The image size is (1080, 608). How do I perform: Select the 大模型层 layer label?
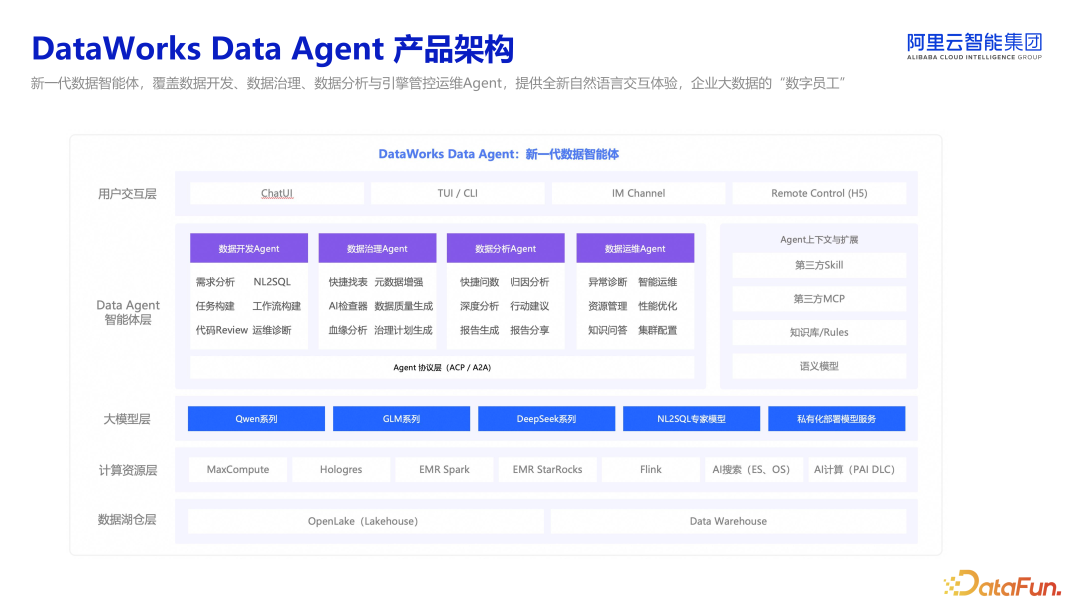click(x=127, y=419)
